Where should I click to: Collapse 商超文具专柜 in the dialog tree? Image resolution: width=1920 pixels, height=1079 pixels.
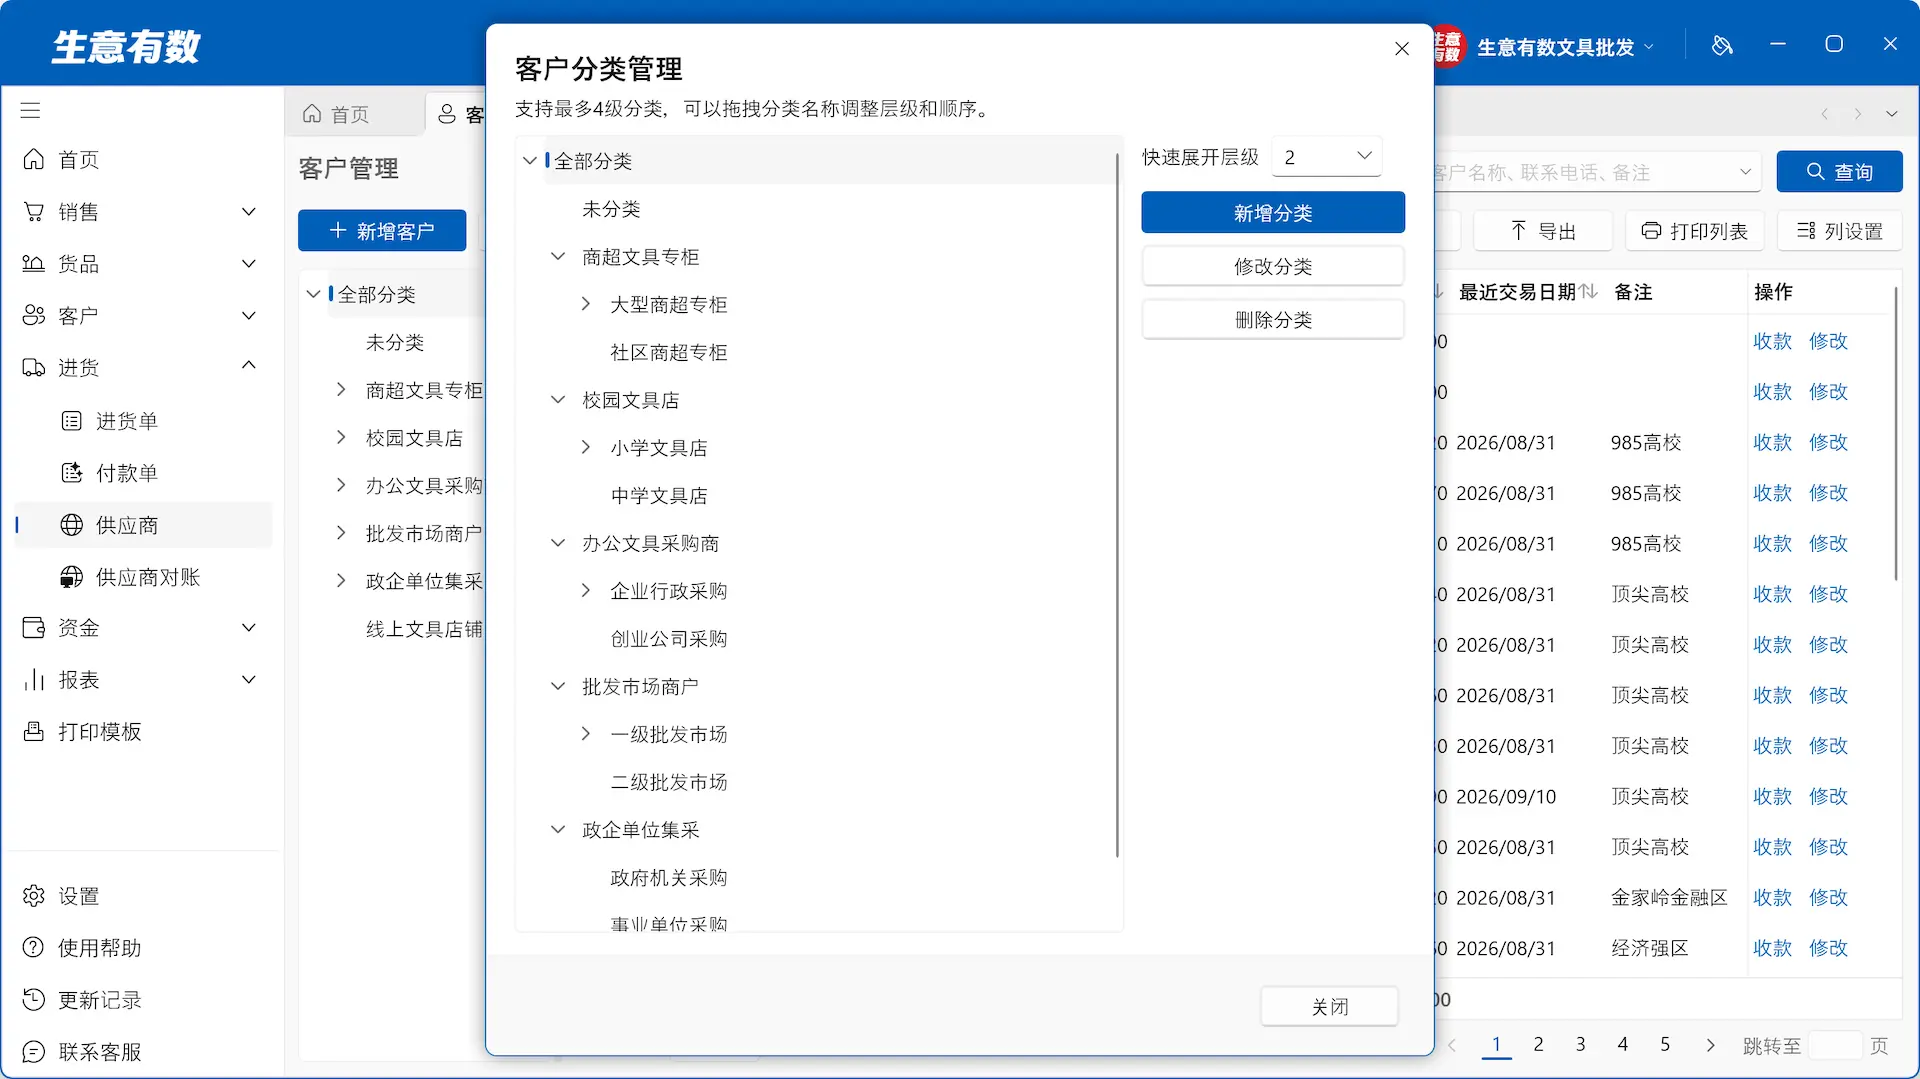coord(558,256)
